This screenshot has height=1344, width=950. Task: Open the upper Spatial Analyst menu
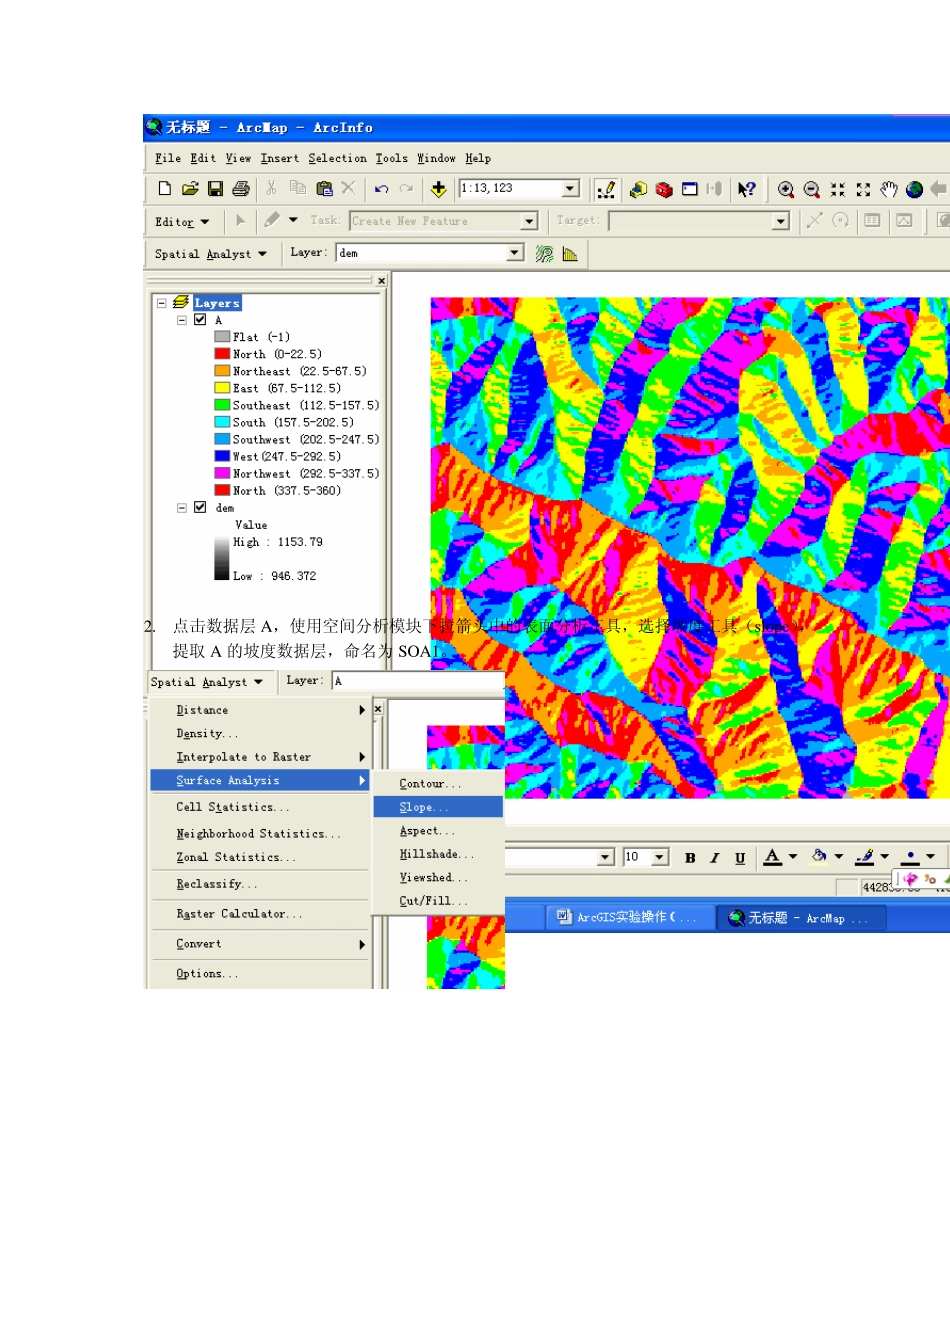point(210,254)
